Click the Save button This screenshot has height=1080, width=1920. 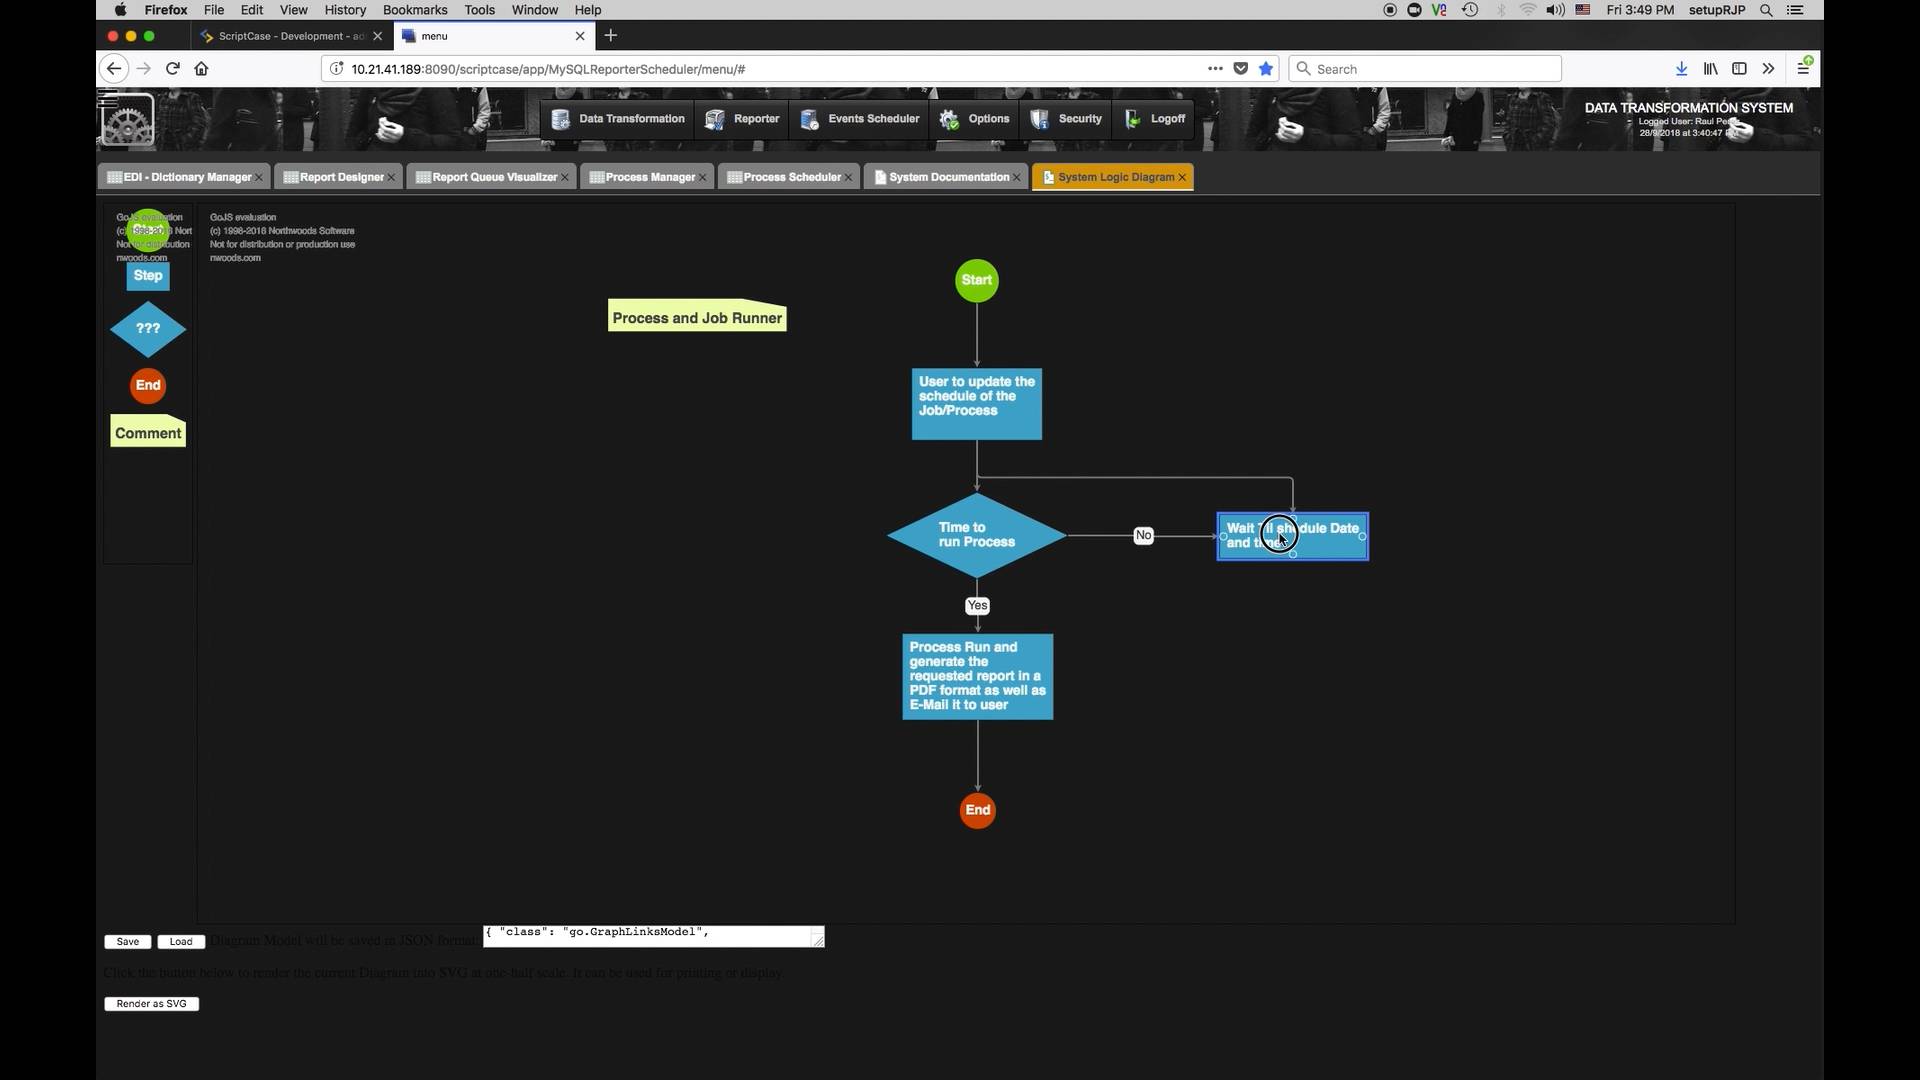click(x=128, y=942)
